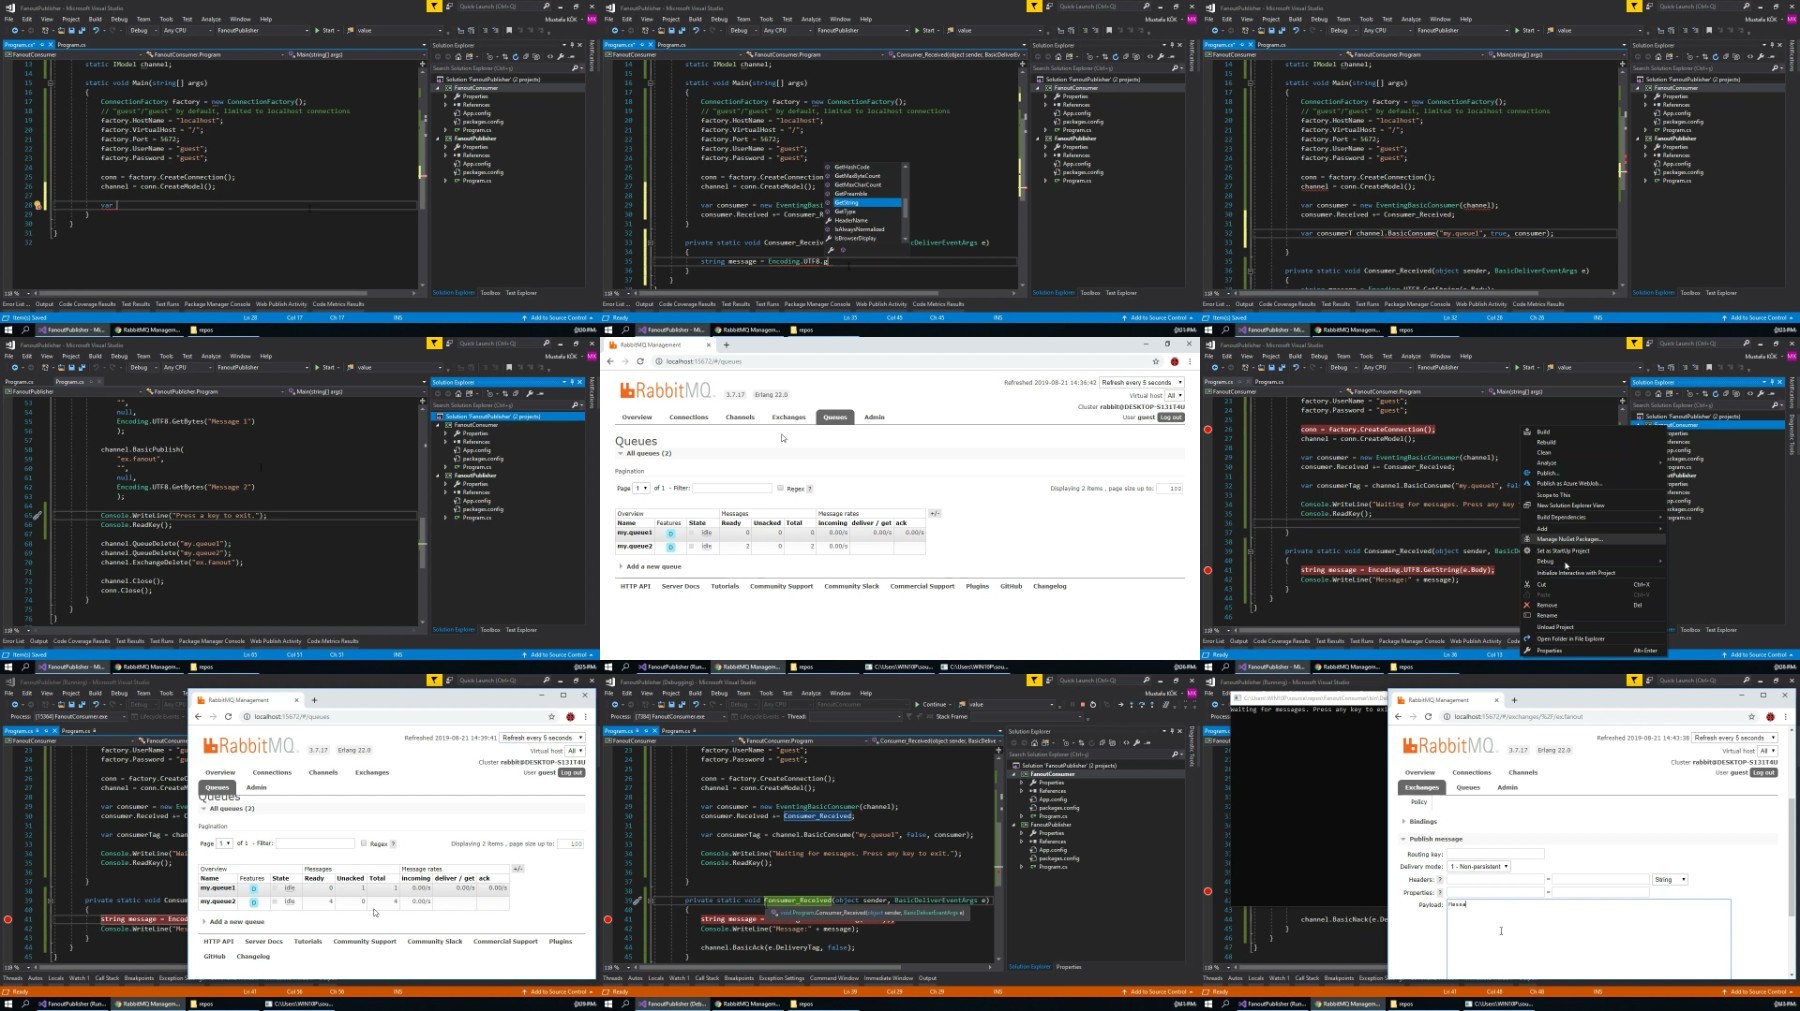Click the taskbar search icon in the center frame
The width and height of the screenshot is (1800, 1011).
(x=625, y=666)
